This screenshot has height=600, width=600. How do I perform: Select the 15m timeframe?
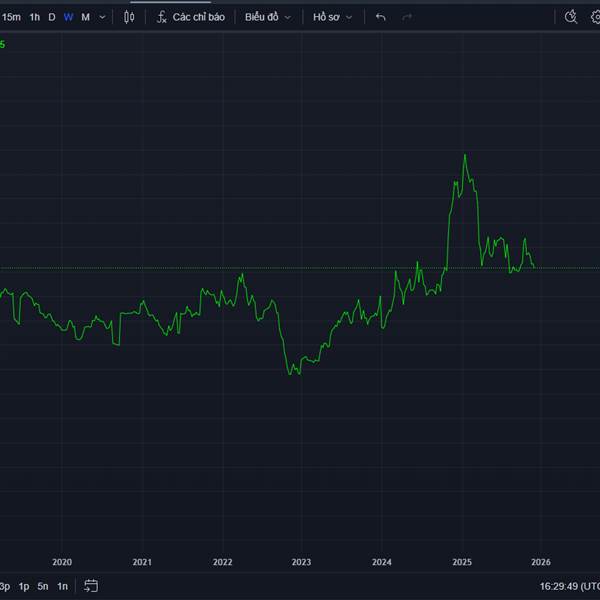tap(11, 17)
